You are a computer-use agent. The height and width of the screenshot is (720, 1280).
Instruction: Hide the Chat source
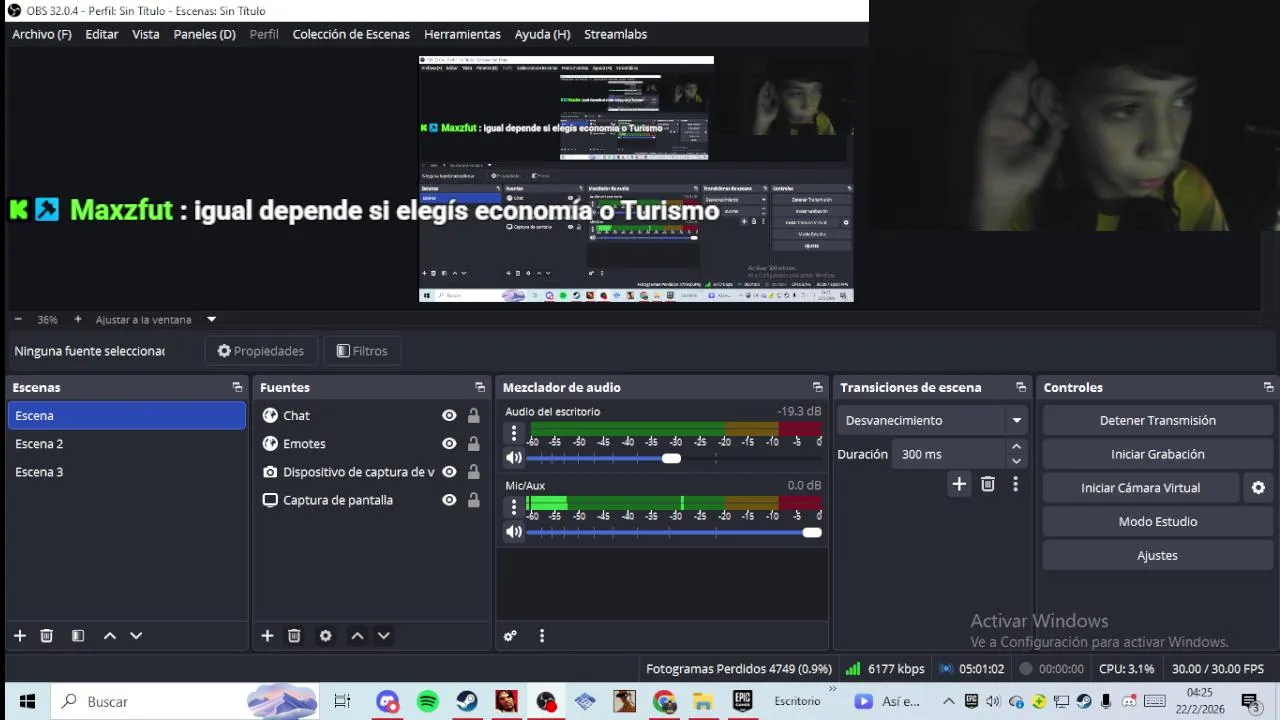pyautogui.click(x=449, y=416)
